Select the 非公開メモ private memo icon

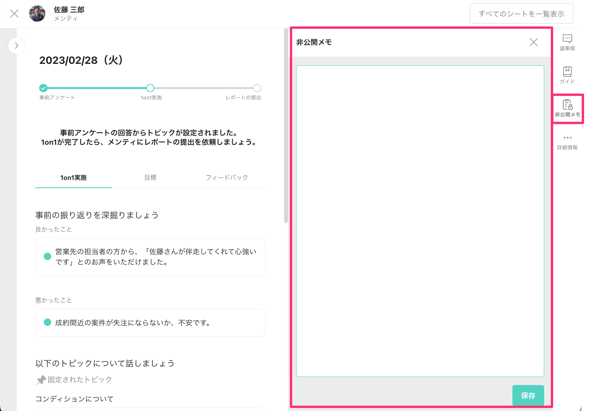[567, 108]
